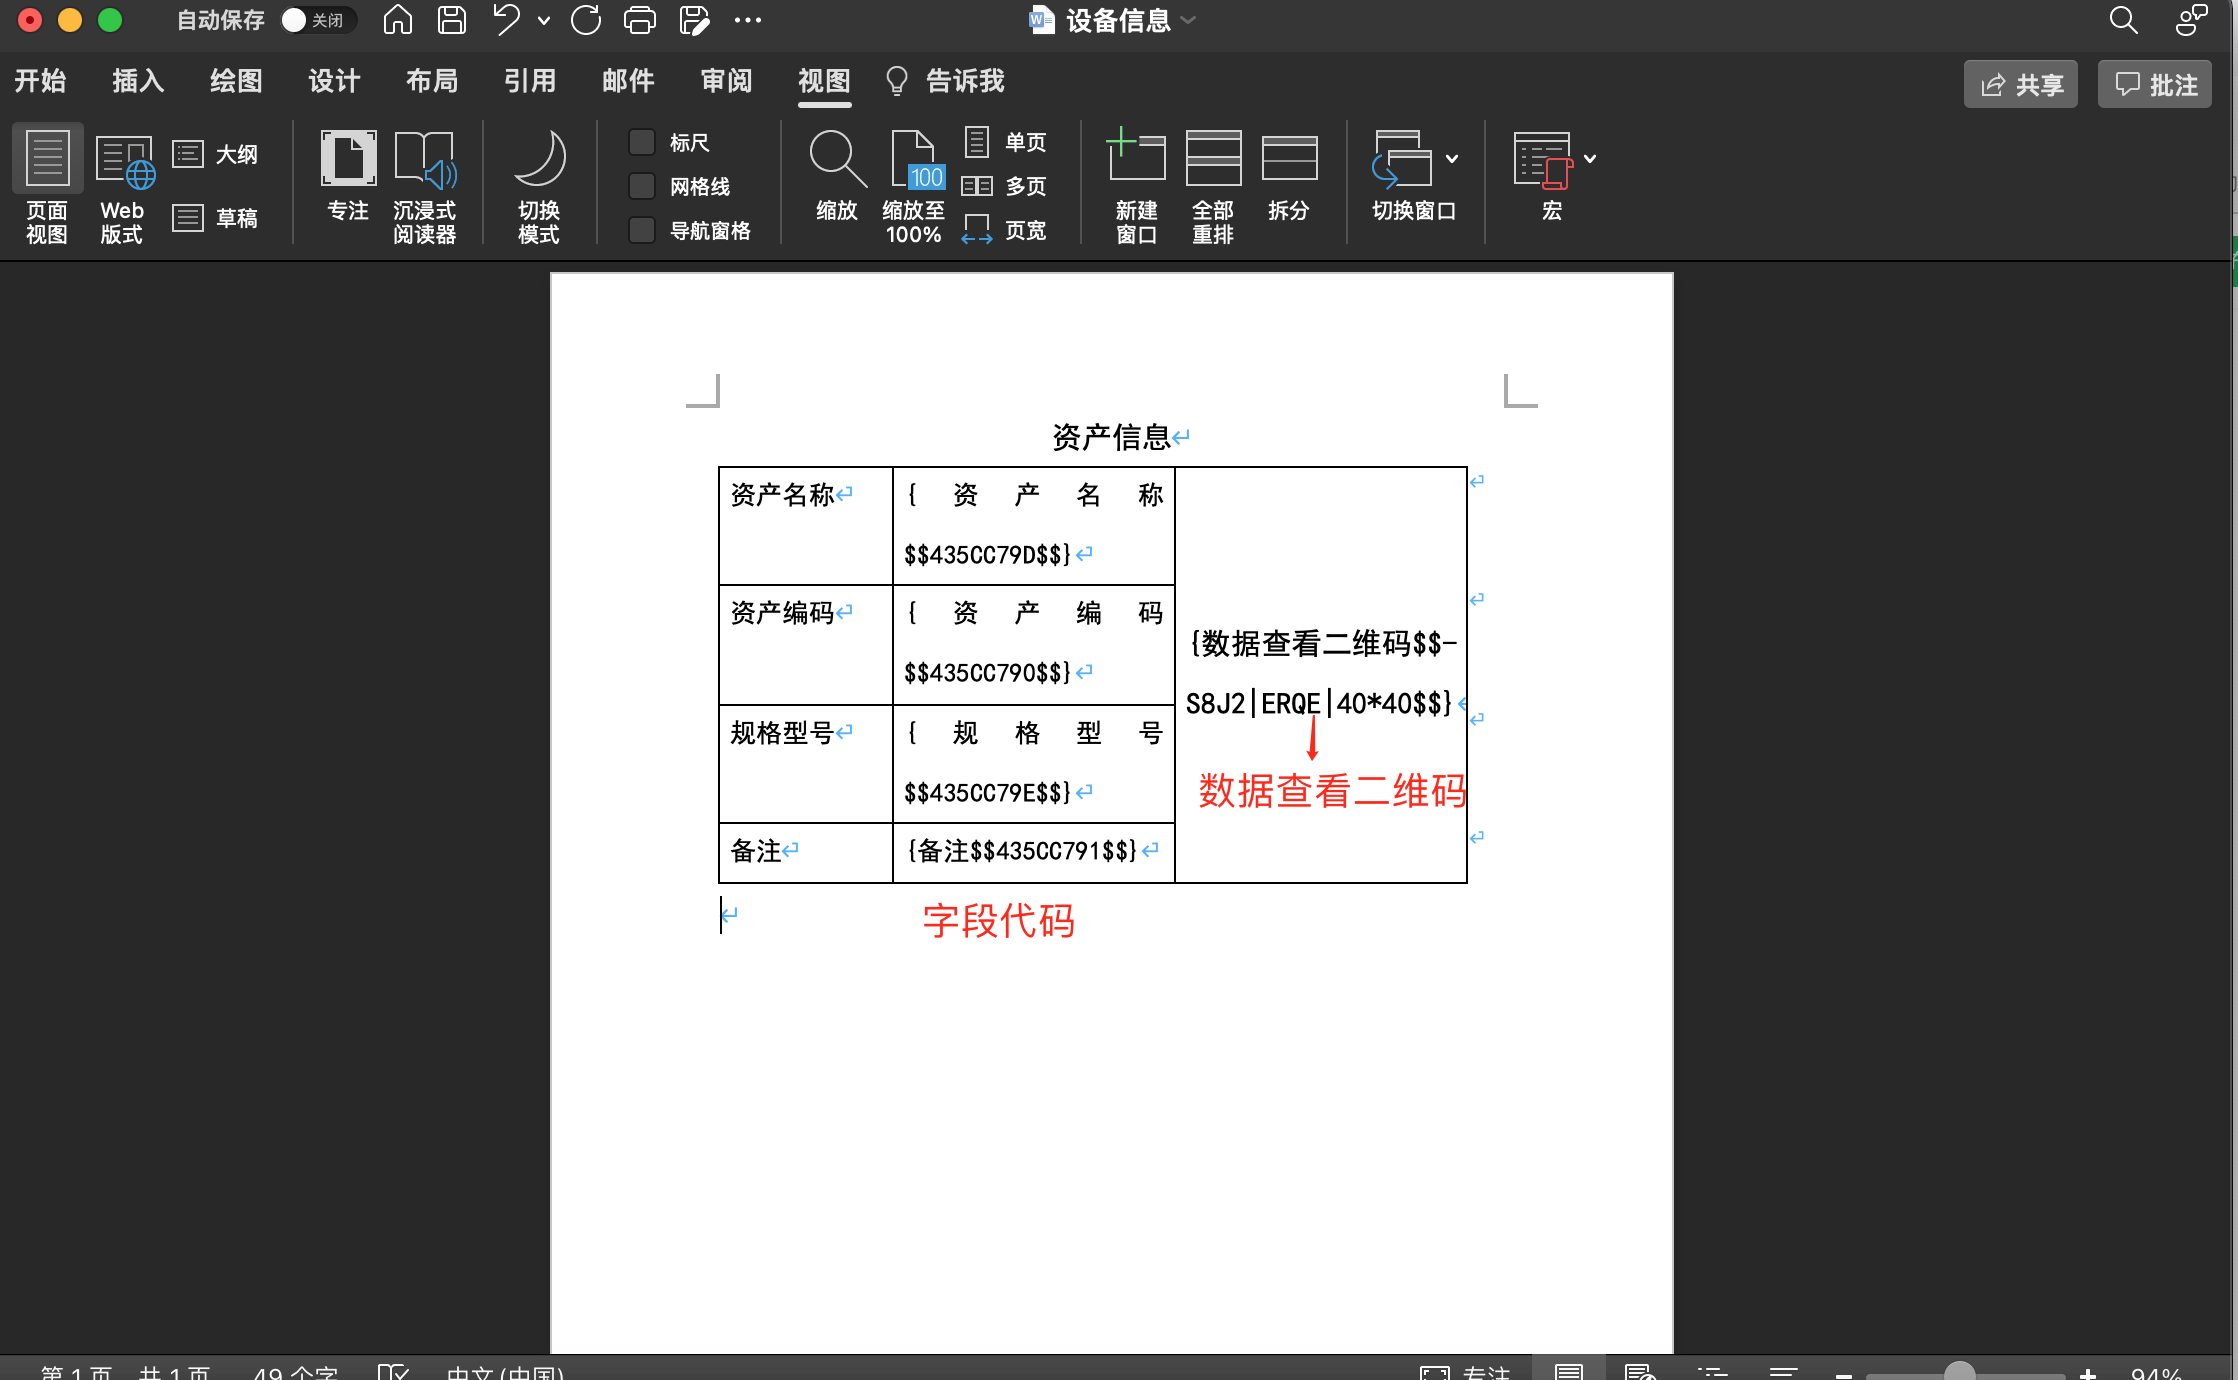Click the 规格型号 table cell
Image resolution: width=2238 pixels, height=1380 pixels.
(x=805, y=764)
